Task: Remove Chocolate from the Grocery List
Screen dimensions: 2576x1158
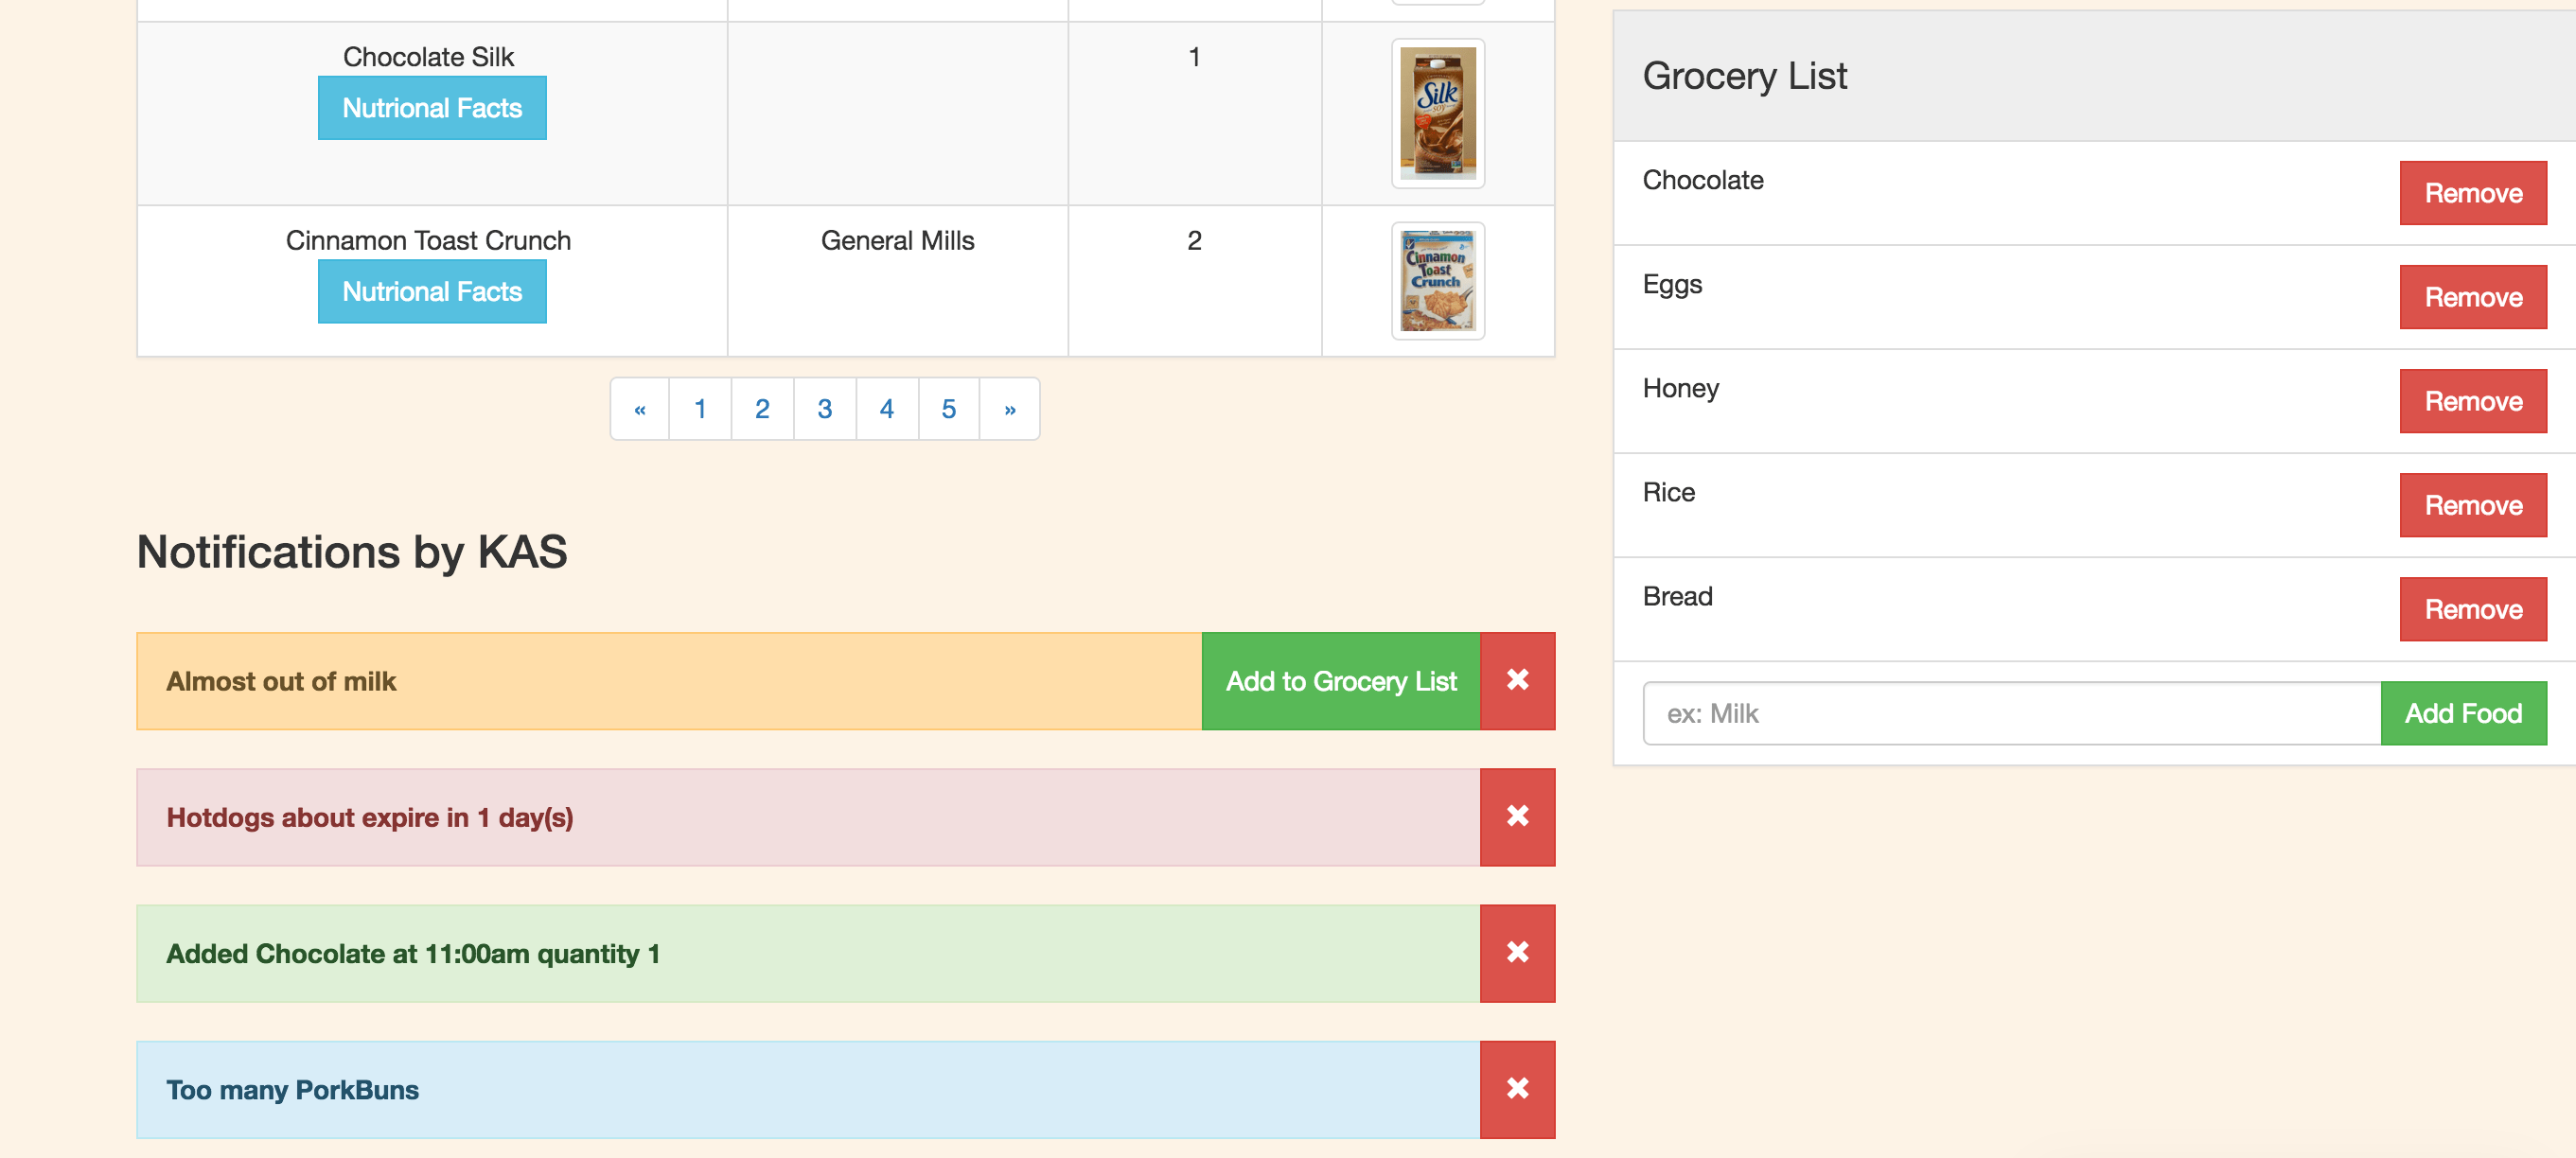Action: tap(2472, 192)
